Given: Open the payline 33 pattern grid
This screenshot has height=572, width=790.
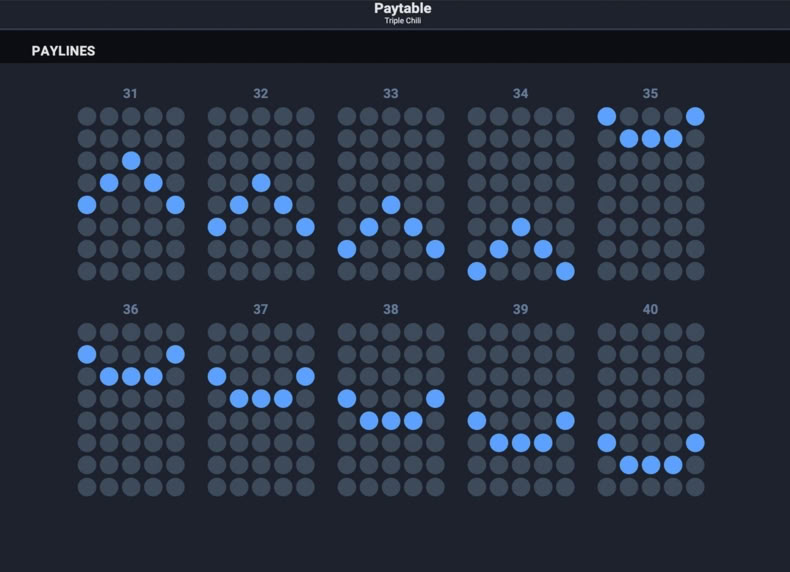Looking at the screenshot, I should point(391,194).
